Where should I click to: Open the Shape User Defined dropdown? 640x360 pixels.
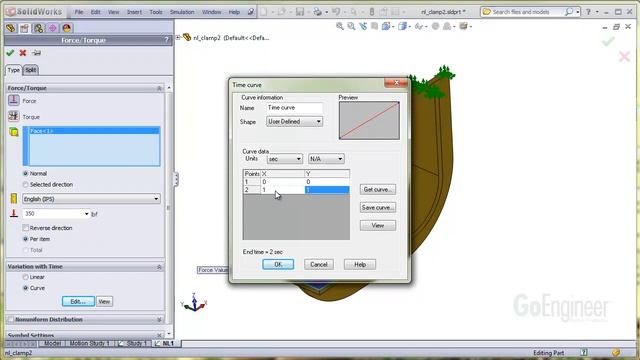[294, 122]
